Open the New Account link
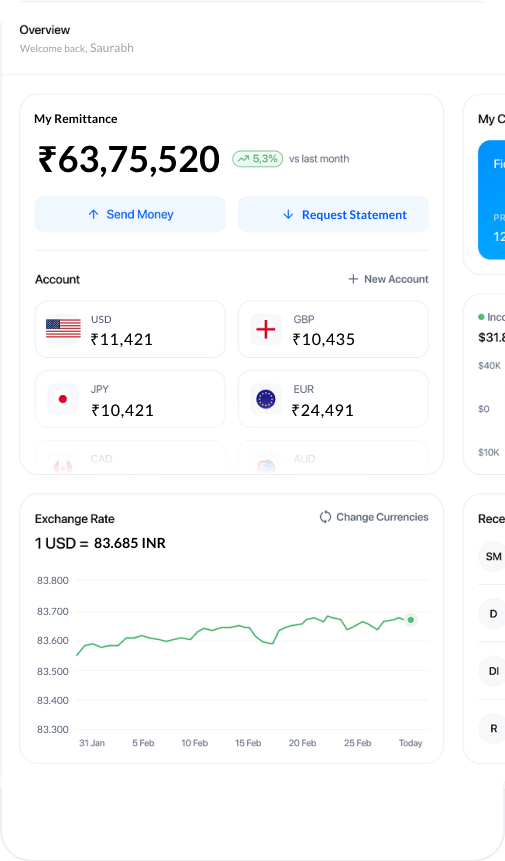The height and width of the screenshot is (861, 505). [388, 279]
